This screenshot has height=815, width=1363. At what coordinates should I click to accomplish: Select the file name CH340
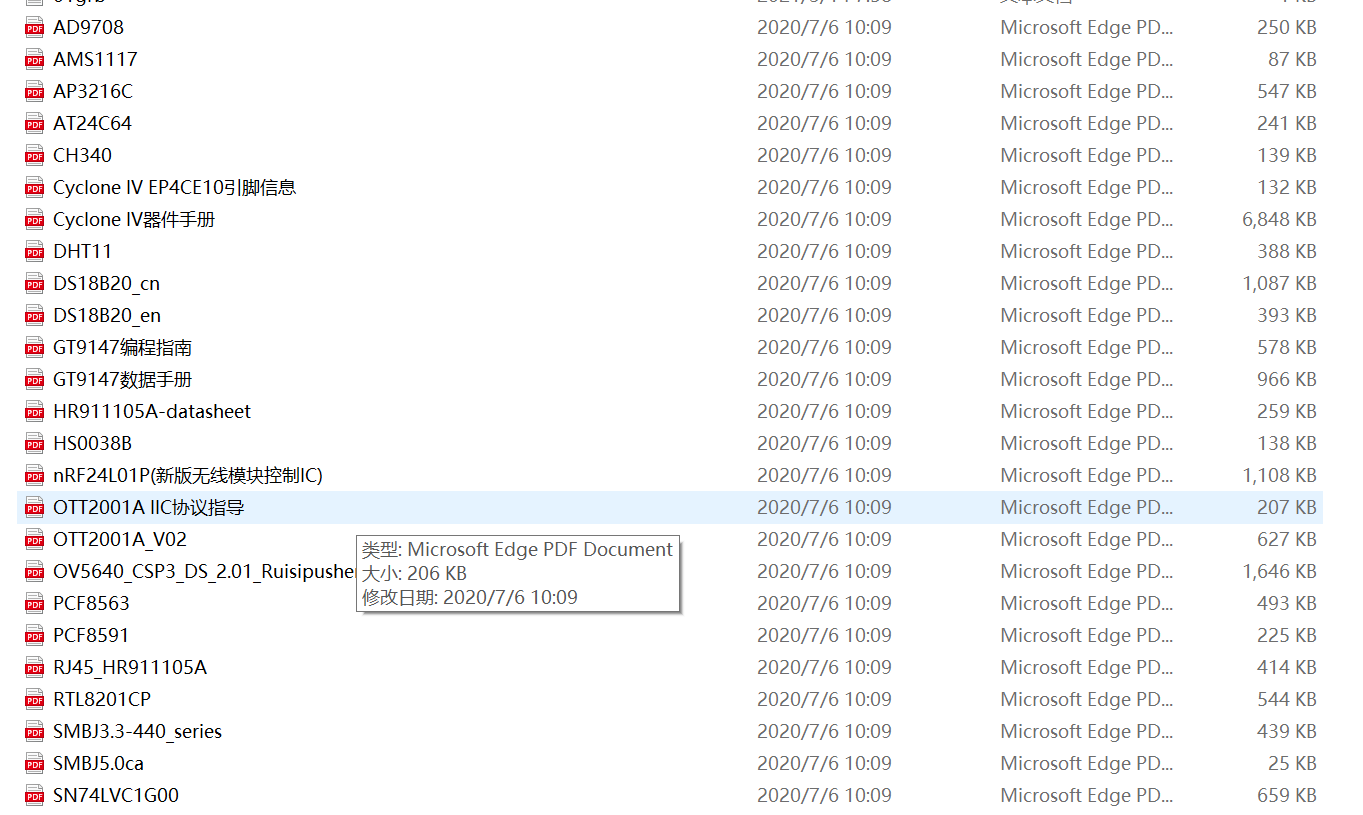point(83,155)
